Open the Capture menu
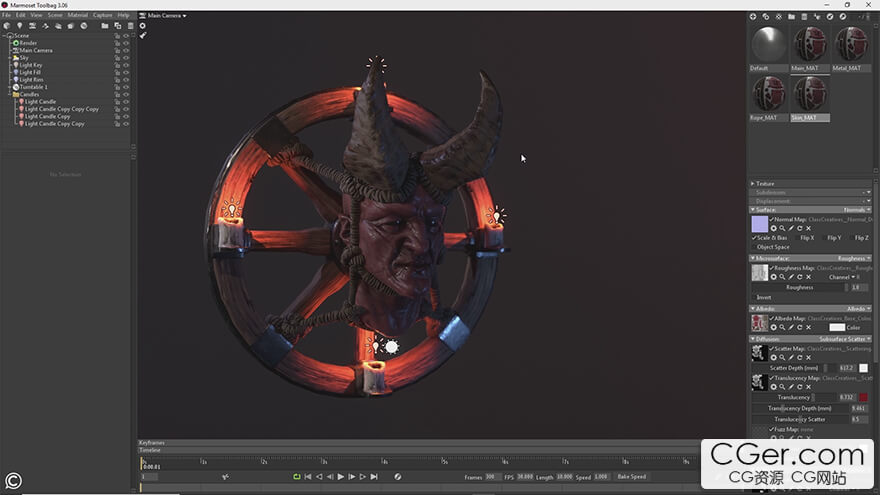 [103, 15]
